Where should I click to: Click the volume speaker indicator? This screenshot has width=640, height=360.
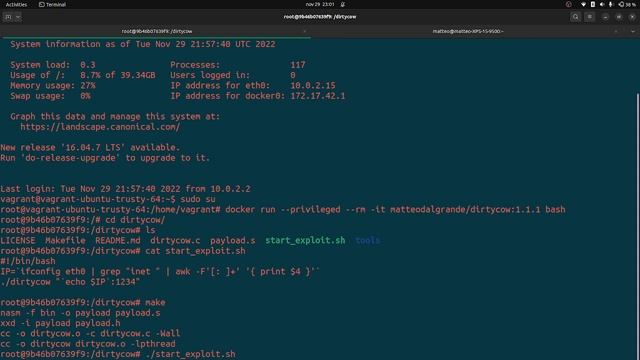coord(602,4)
